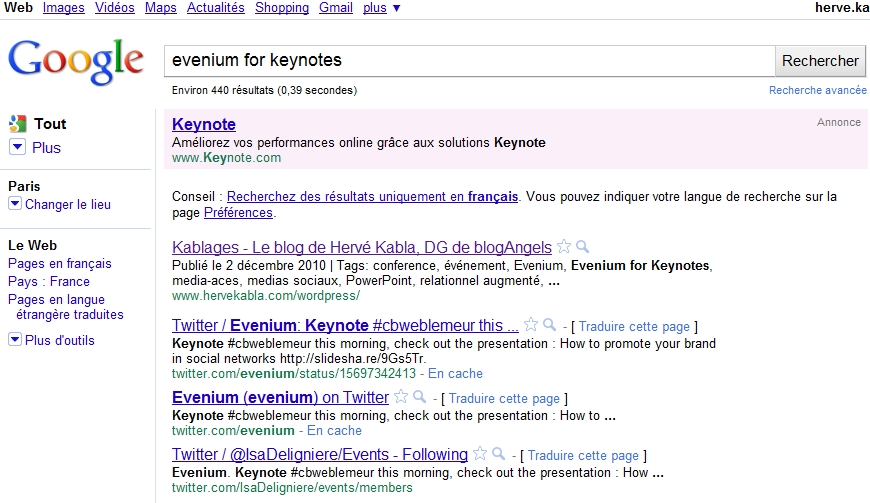Viewport: 870px width, 503px height.
Task: Preview the Kablages result with magnifier icon
Action: [x=582, y=246]
